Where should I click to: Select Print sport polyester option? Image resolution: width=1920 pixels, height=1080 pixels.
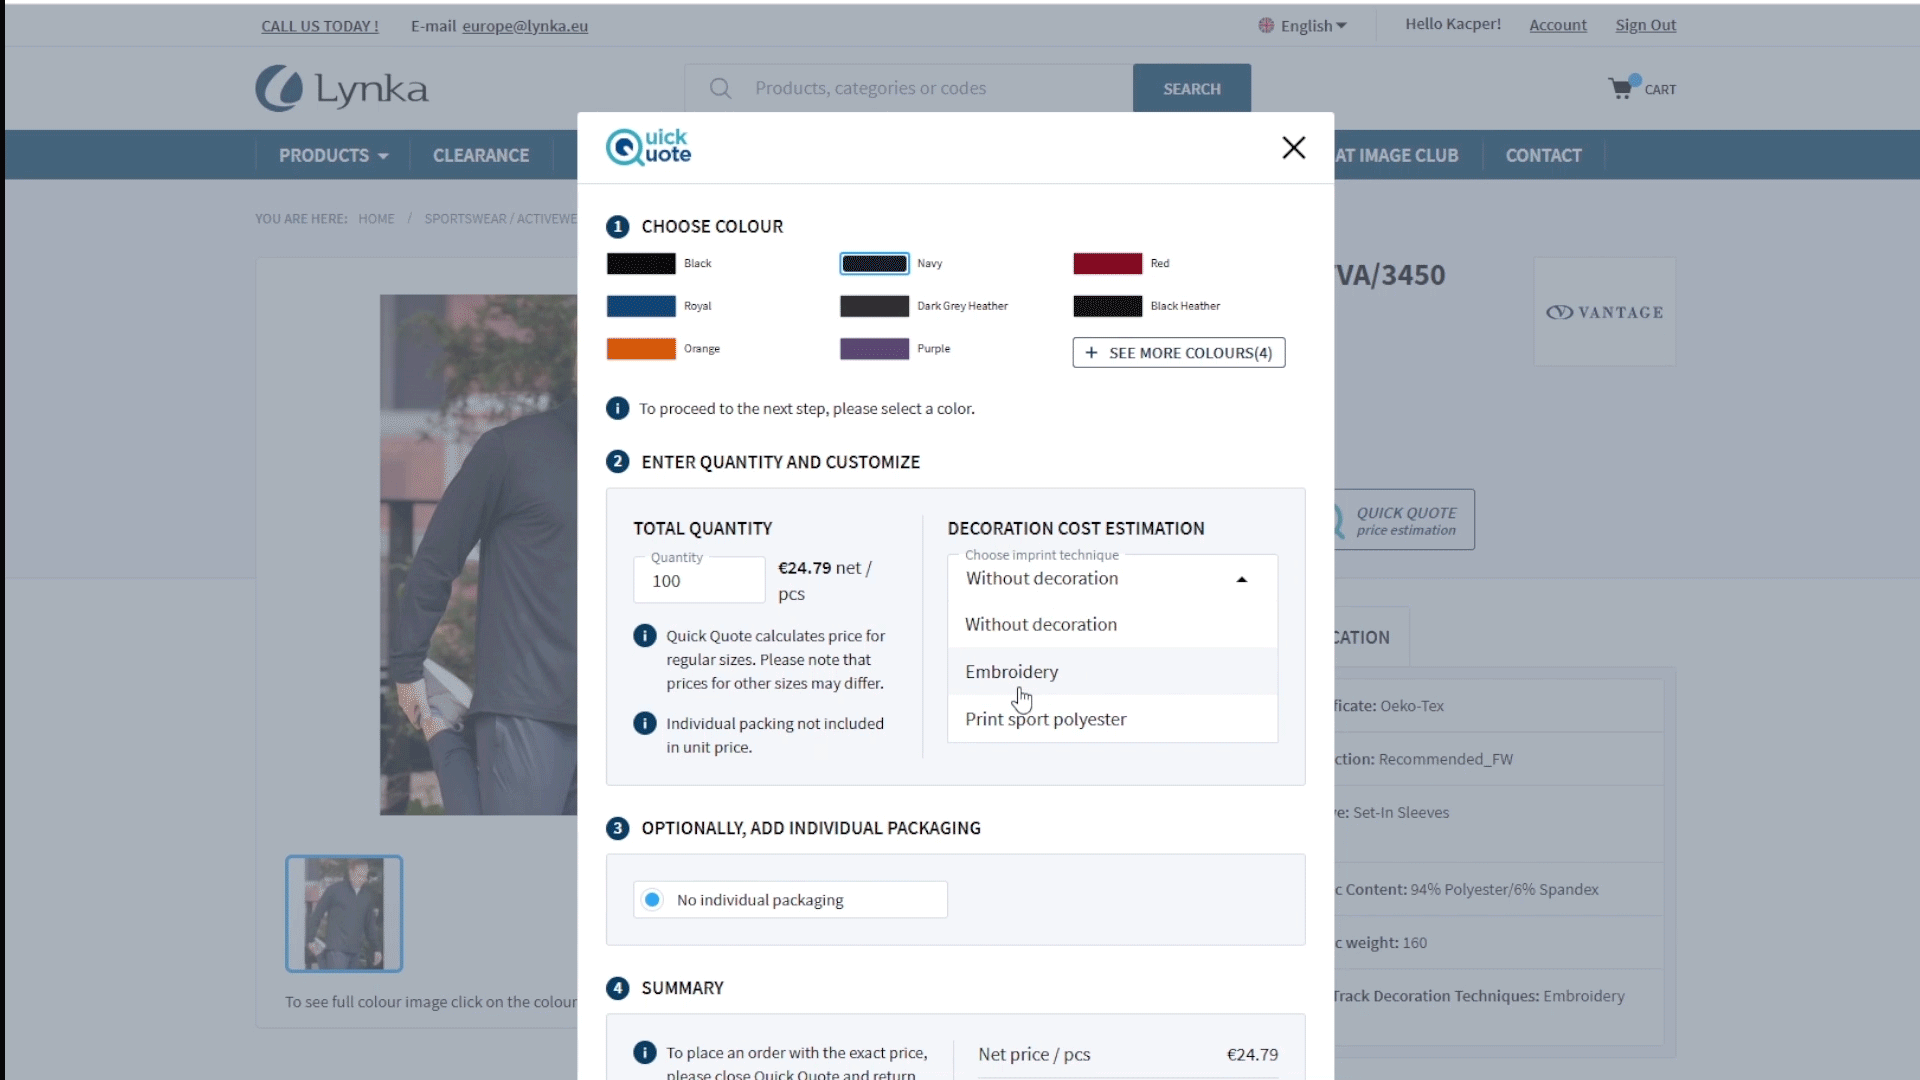pyautogui.click(x=1045, y=719)
